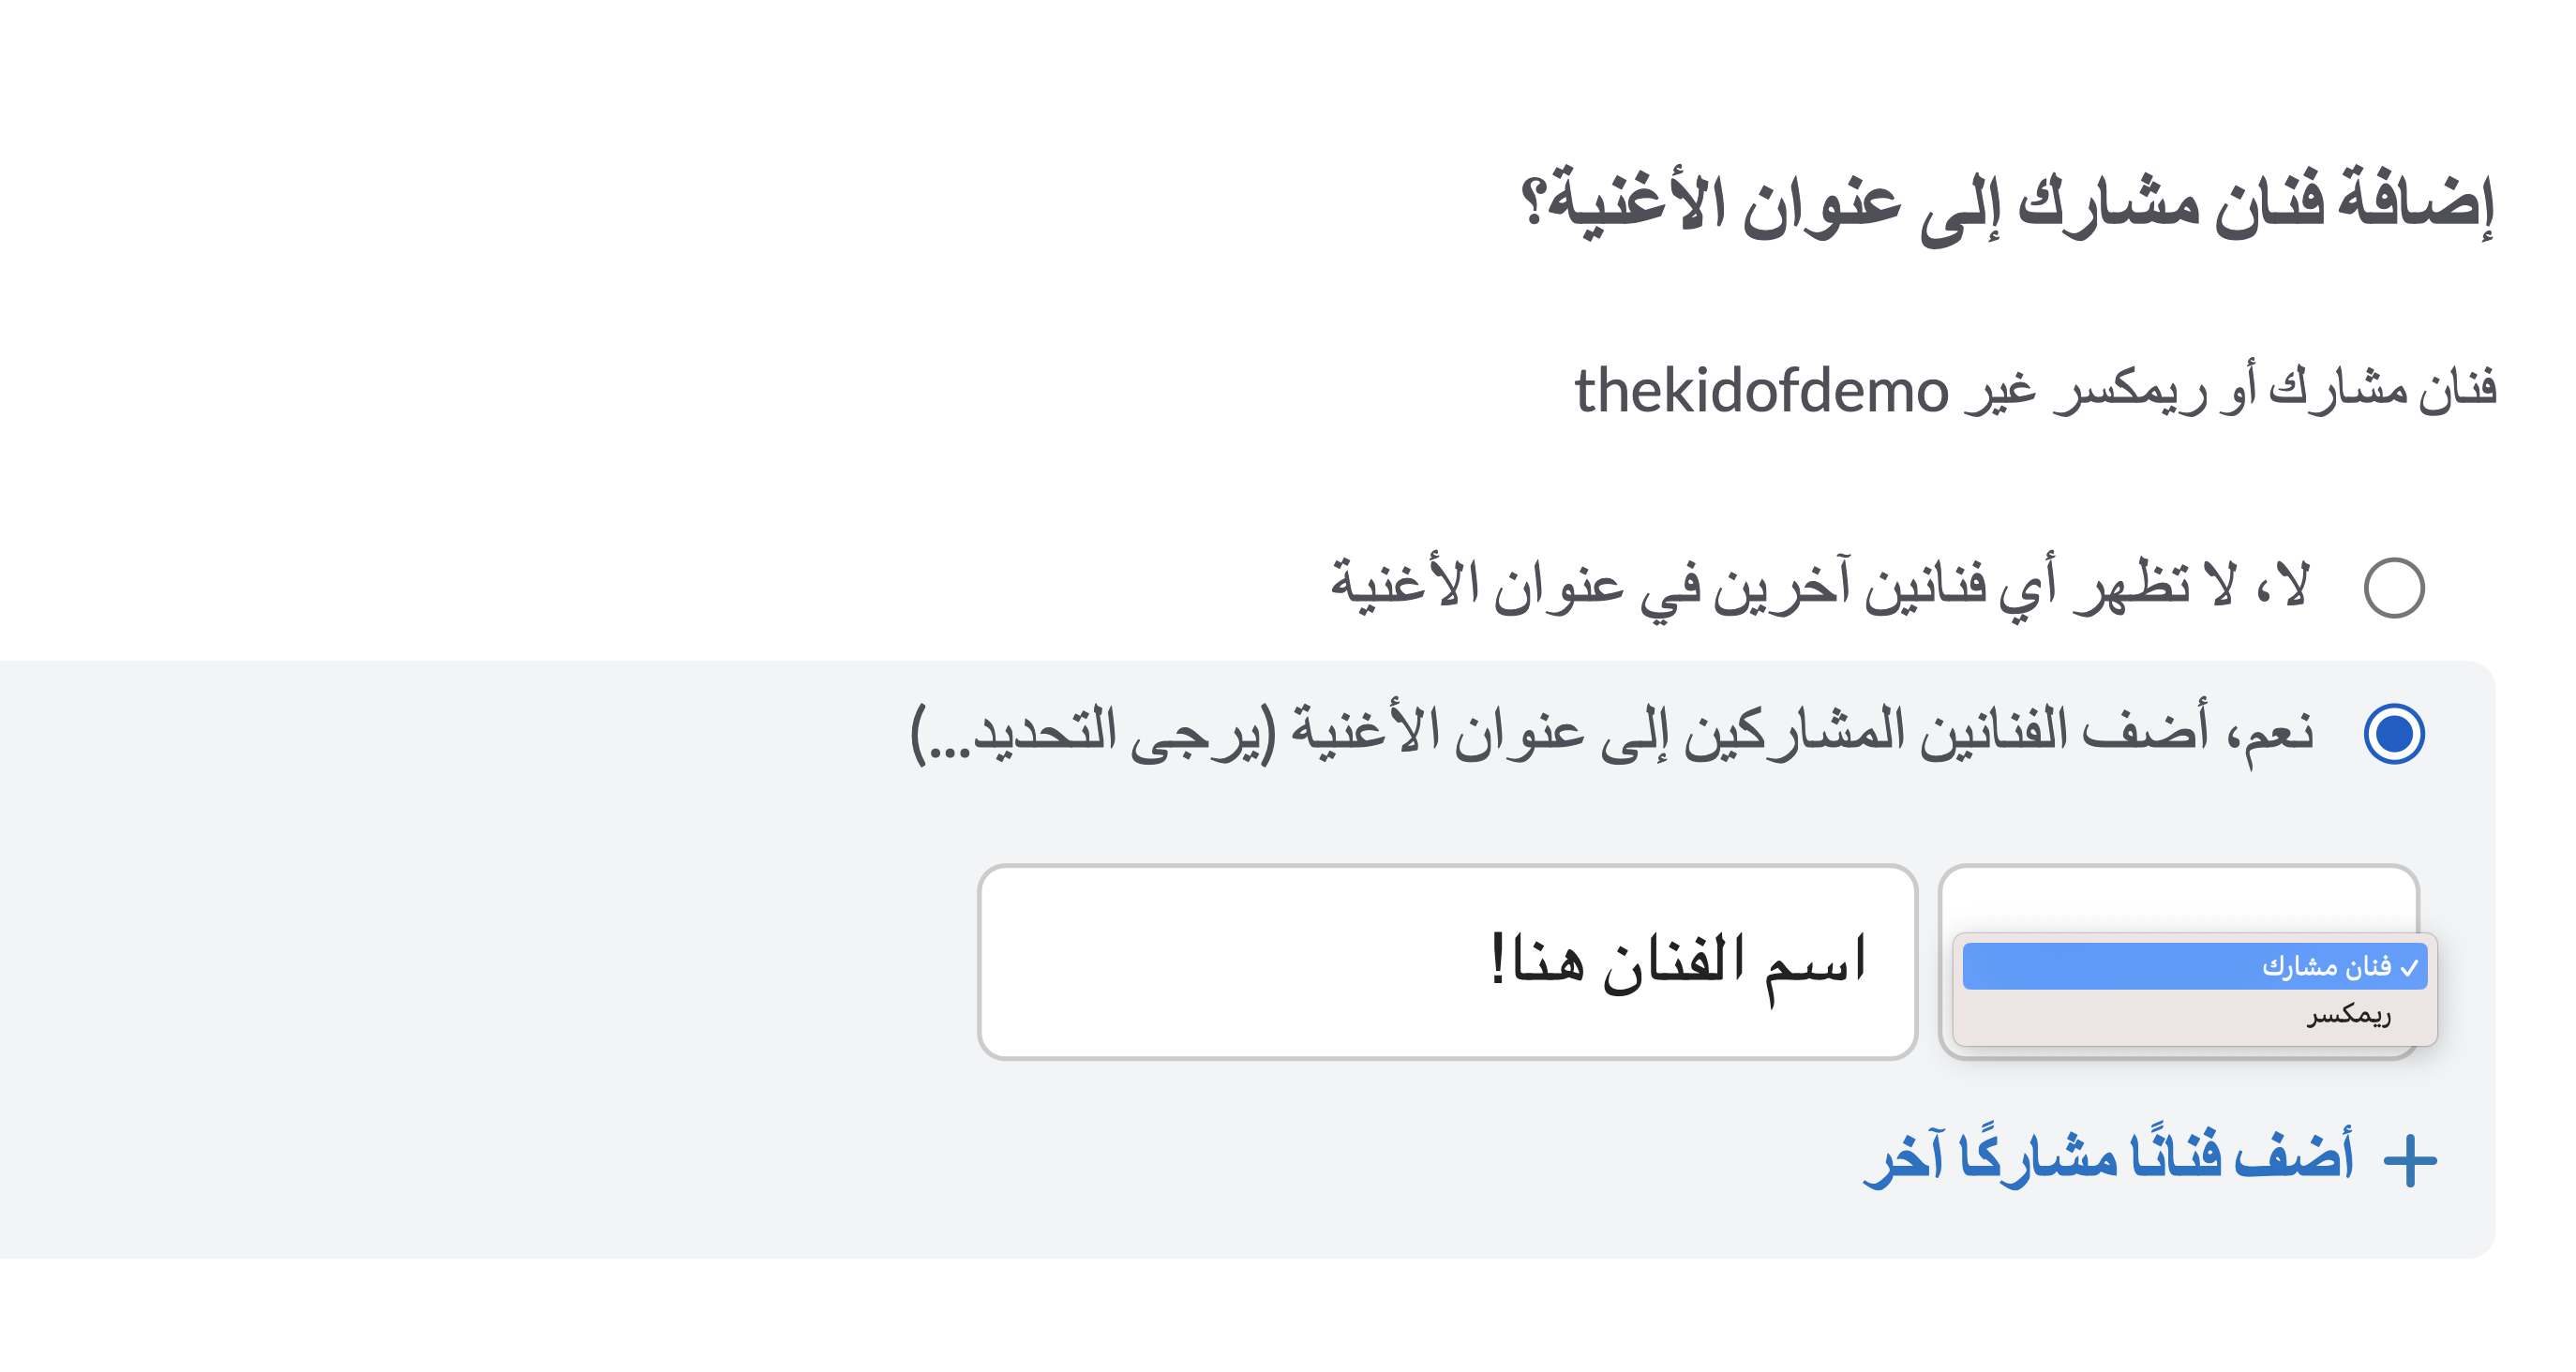Click the (يرجى التحديد...) hint text
The image size is (2576, 1372).
click(x=1093, y=732)
